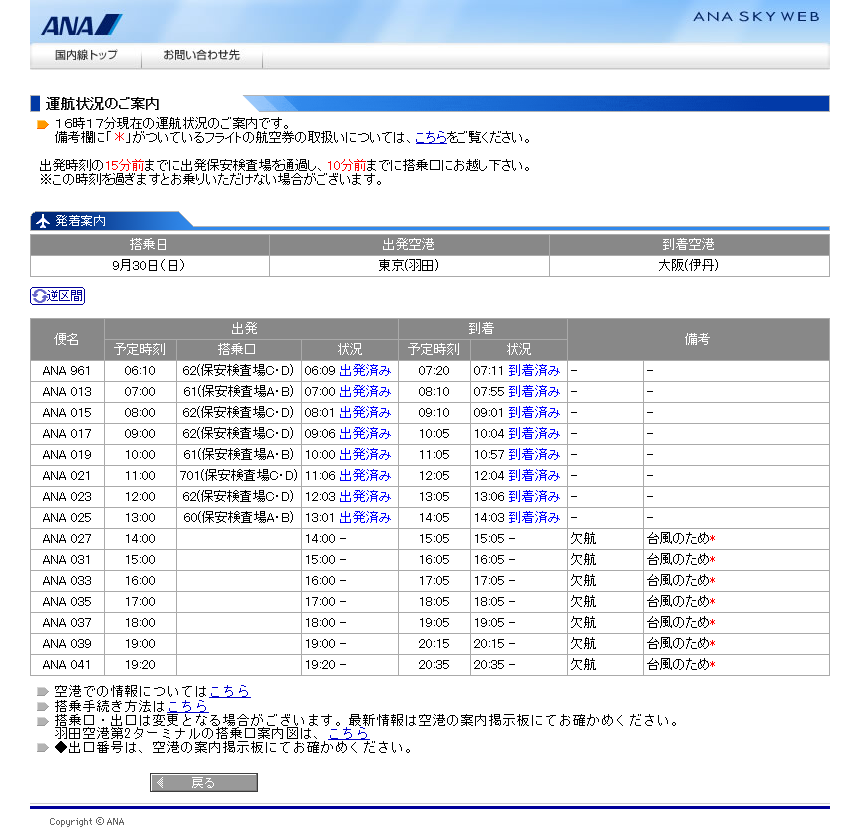Click the 備考 column header

[x=698, y=339]
